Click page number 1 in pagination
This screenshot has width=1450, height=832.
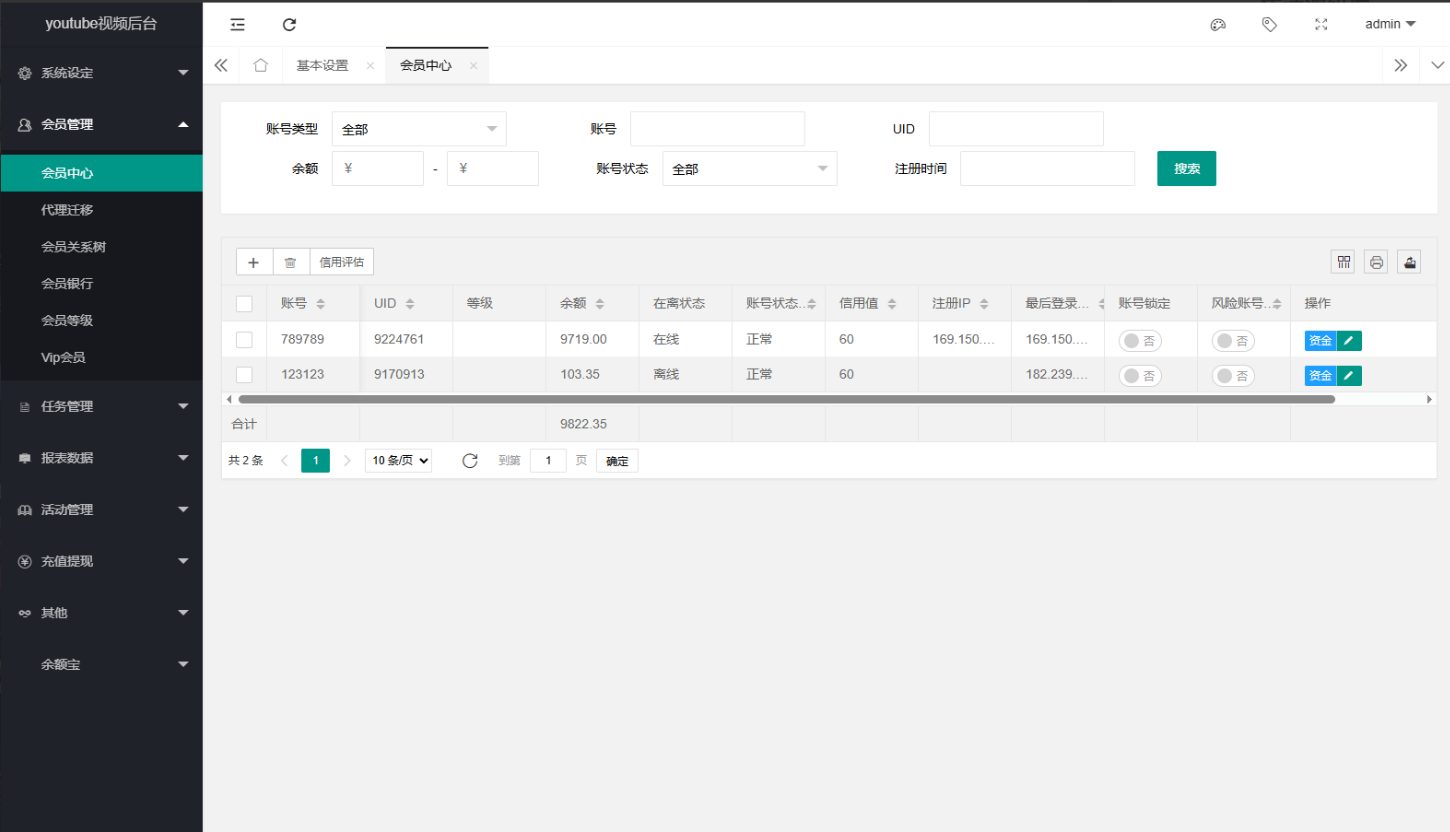[x=316, y=461]
